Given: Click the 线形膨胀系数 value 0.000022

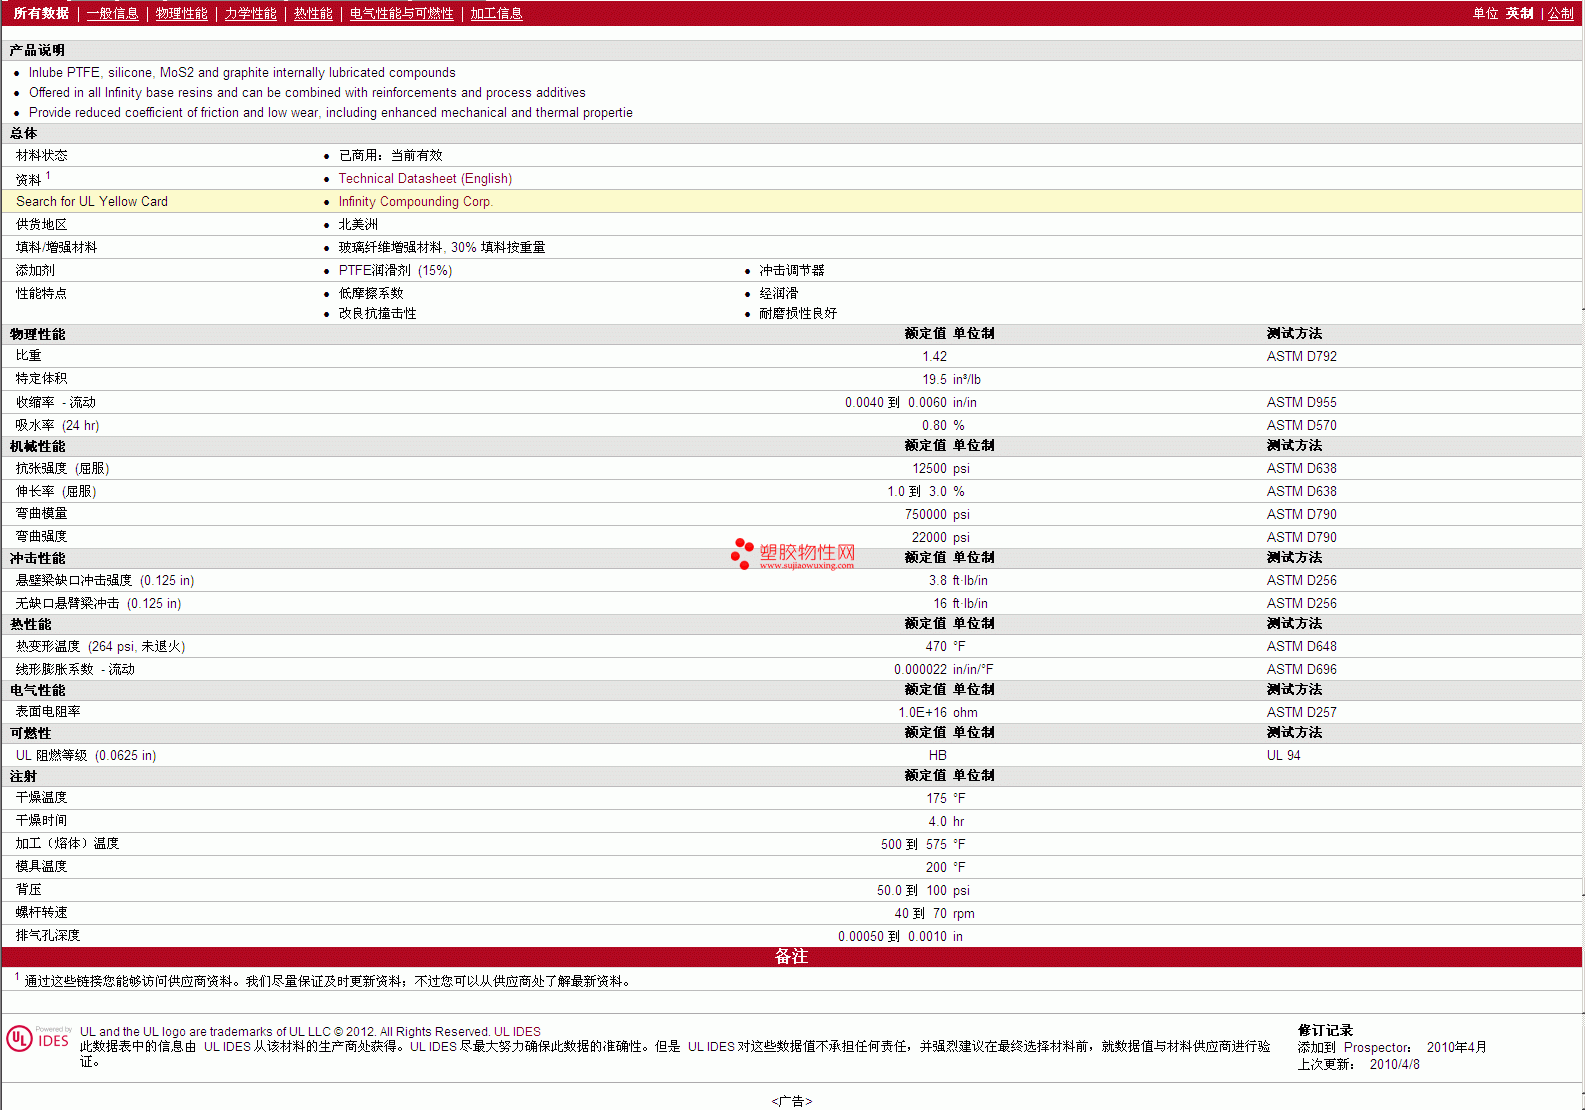Looking at the screenshot, I should point(920,670).
